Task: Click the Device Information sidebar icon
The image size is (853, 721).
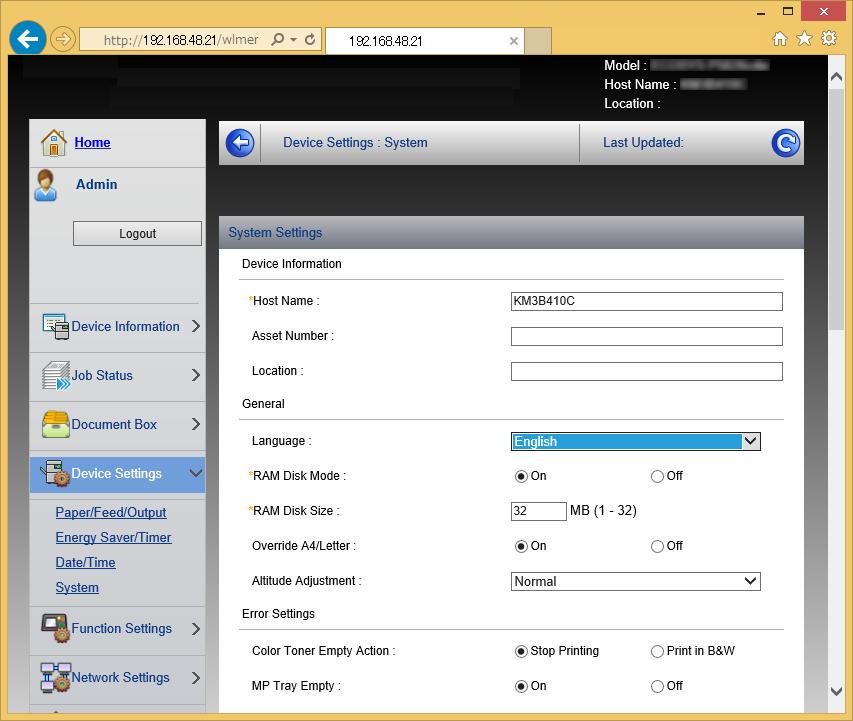Action: [x=56, y=326]
